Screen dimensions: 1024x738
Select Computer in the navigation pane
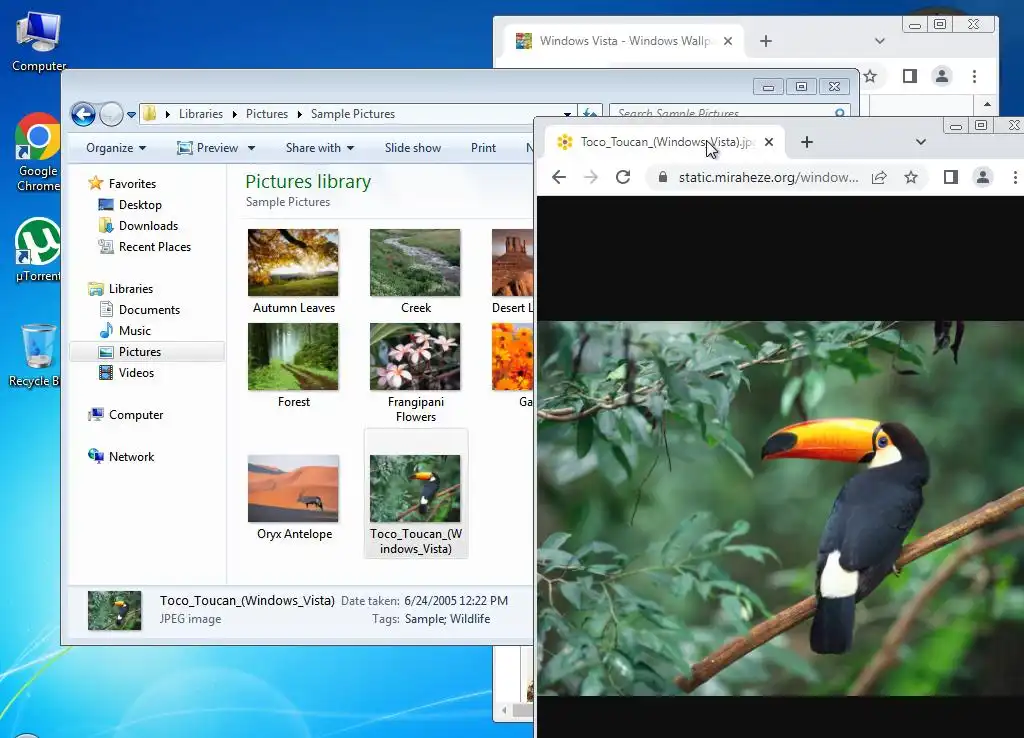tap(125, 415)
